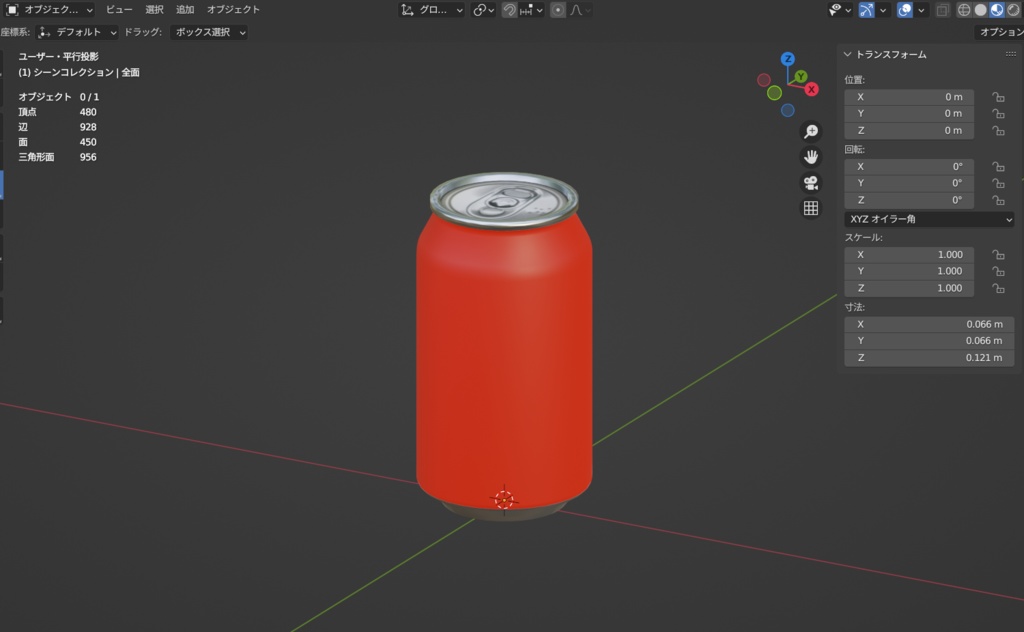Click scale X 1.000 field
Screen dimensions: 1024x632
coord(909,255)
